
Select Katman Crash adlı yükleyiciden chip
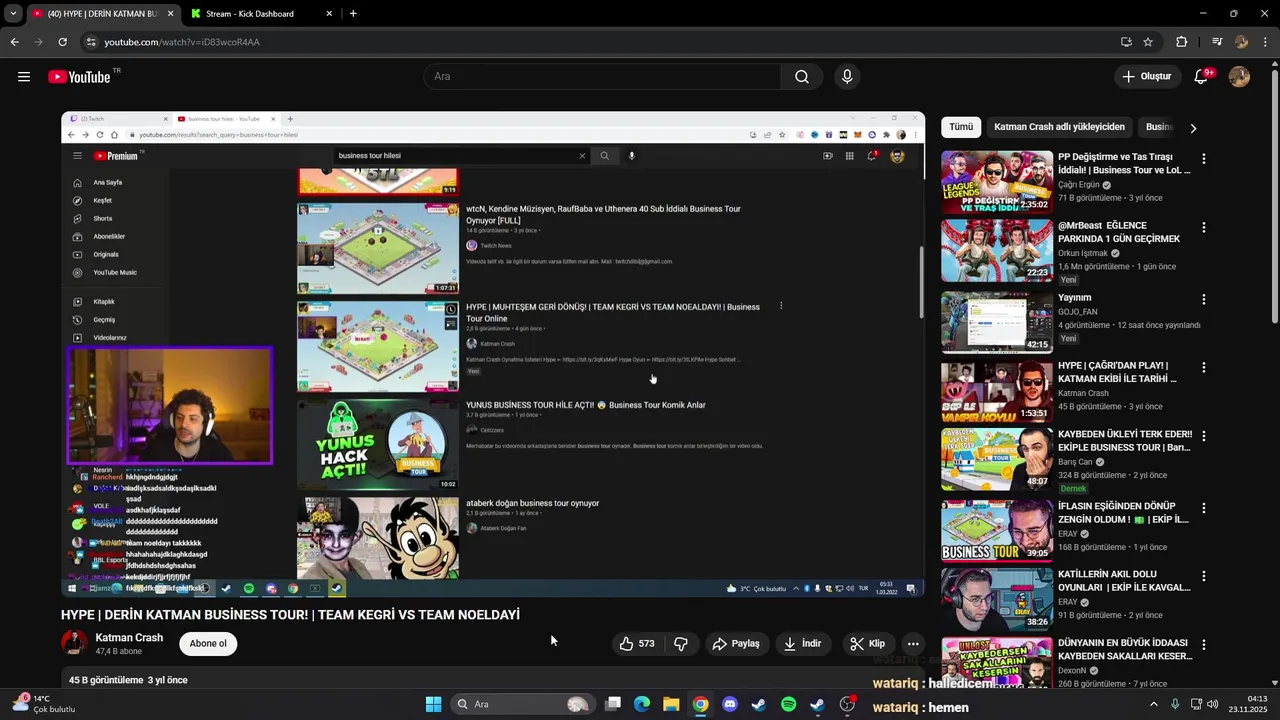[1059, 127]
